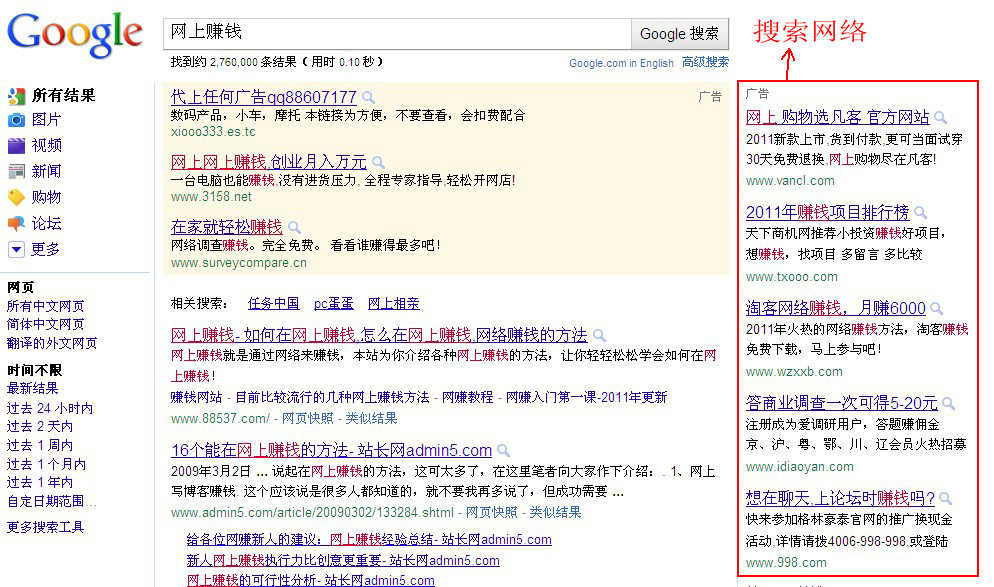Limit results to 过去 1 周内
Image resolution: width=994 pixels, height=587 pixels.
pyautogui.click(x=40, y=445)
